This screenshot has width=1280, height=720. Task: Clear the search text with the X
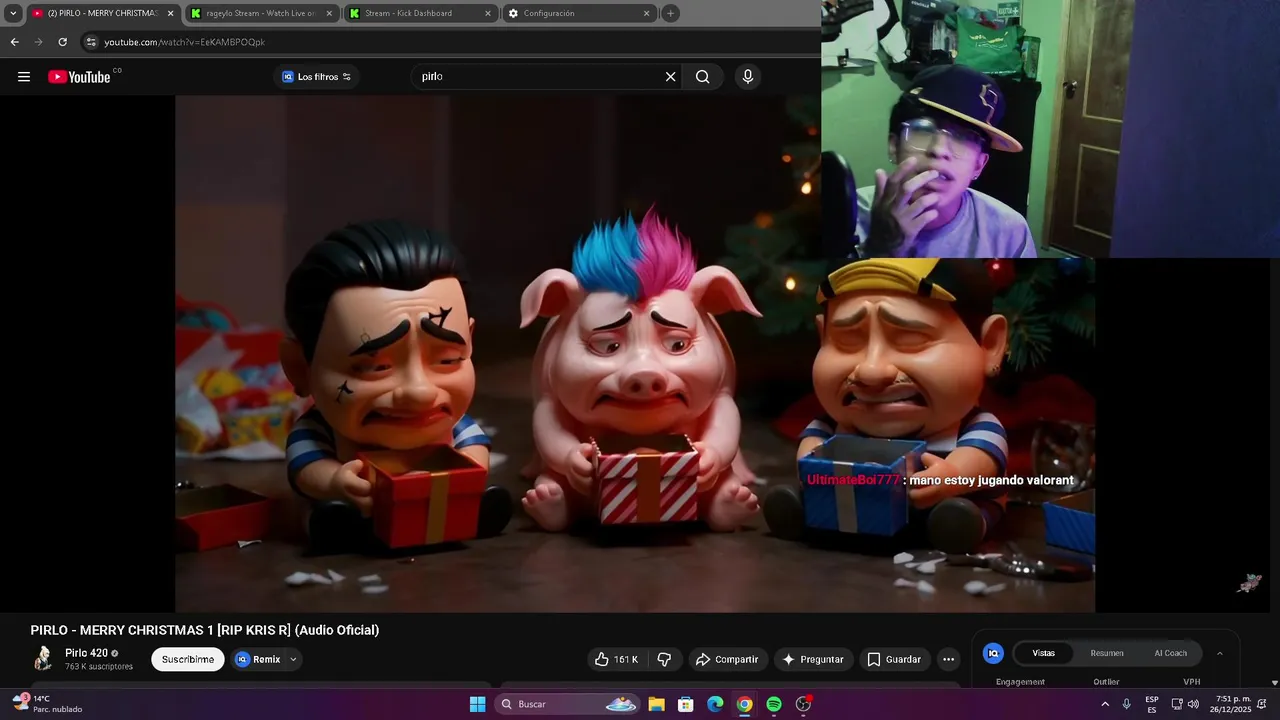670,77
